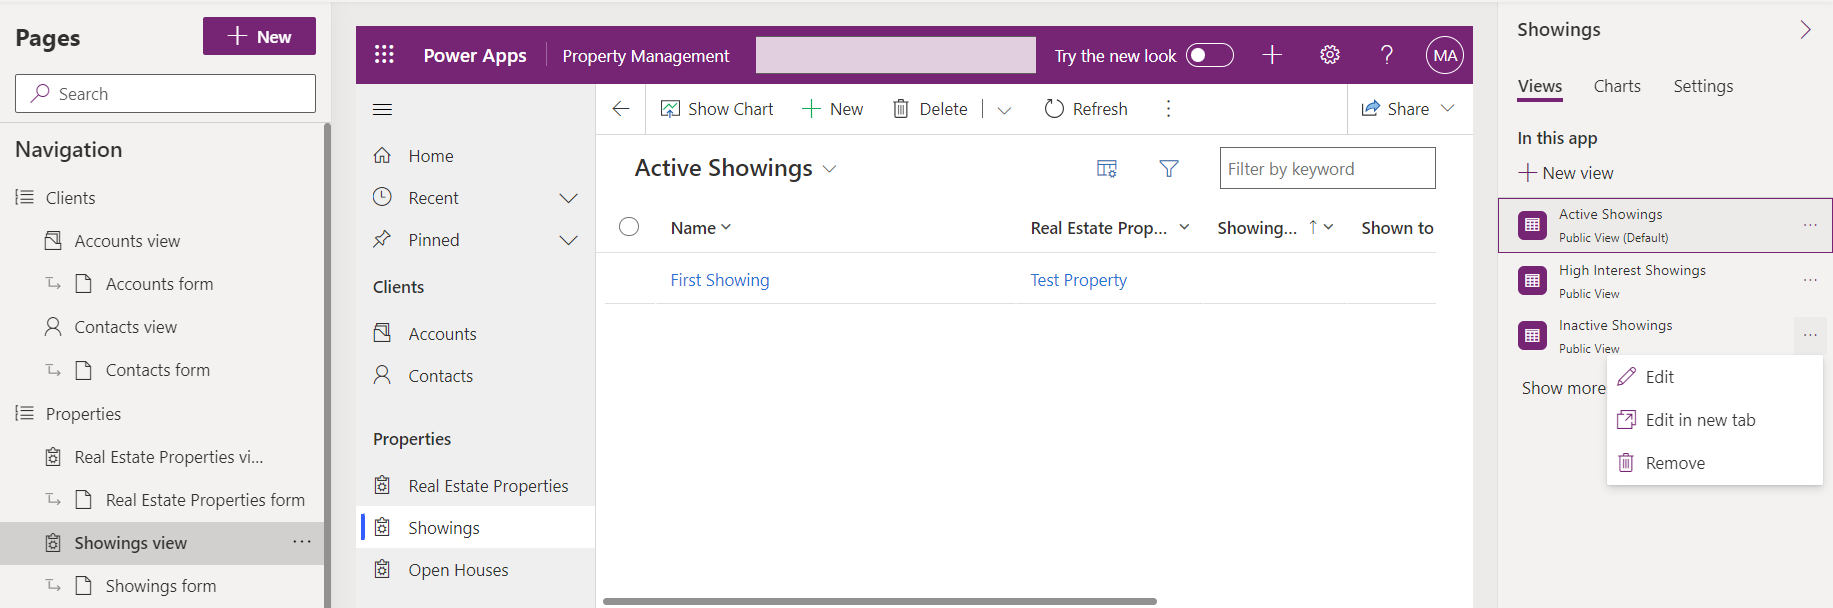Click the New page button in Pages

pyautogui.click(x=259, y=36)
